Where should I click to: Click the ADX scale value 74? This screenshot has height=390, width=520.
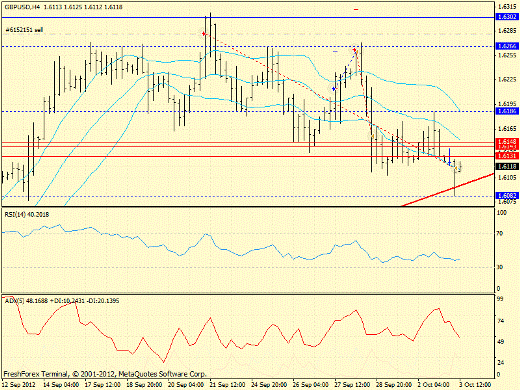pos(500,321)
